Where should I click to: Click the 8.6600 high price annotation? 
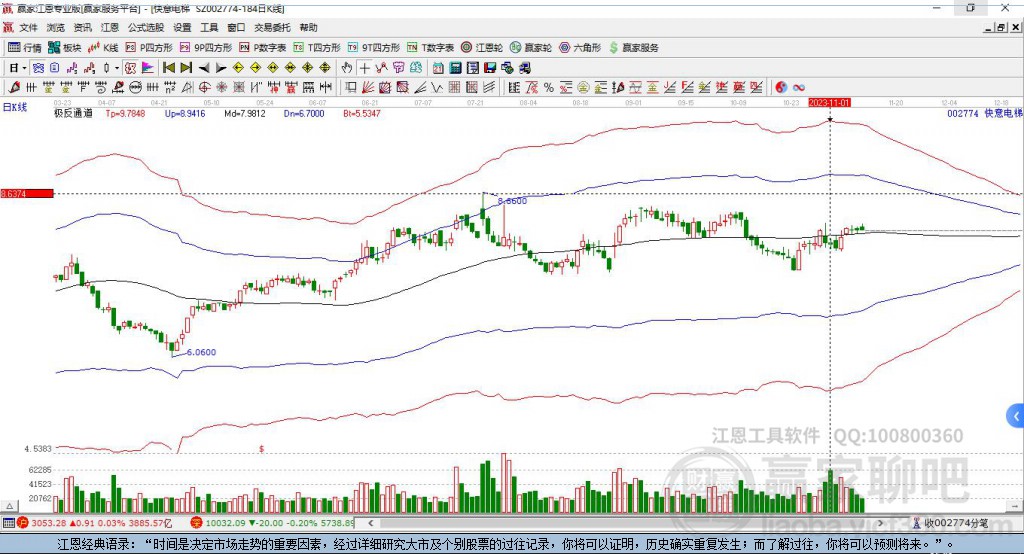(512, 201)
